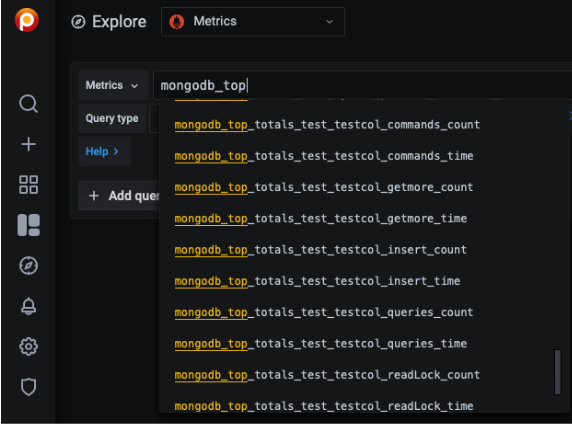Image resolution: width=572 pixels, height=424 pixels.
Task: Focus the mongodb_top query input field
Action: (362, 85)
